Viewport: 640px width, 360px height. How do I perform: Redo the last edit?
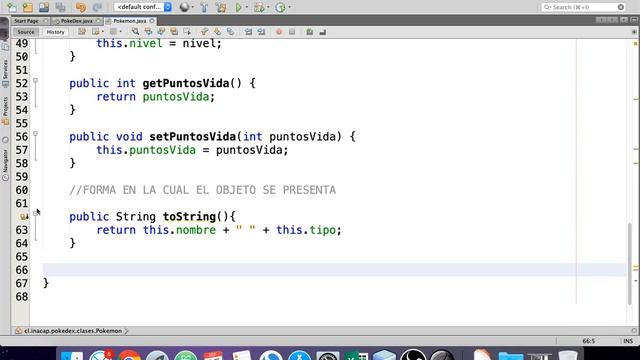[x=97, y=7]
